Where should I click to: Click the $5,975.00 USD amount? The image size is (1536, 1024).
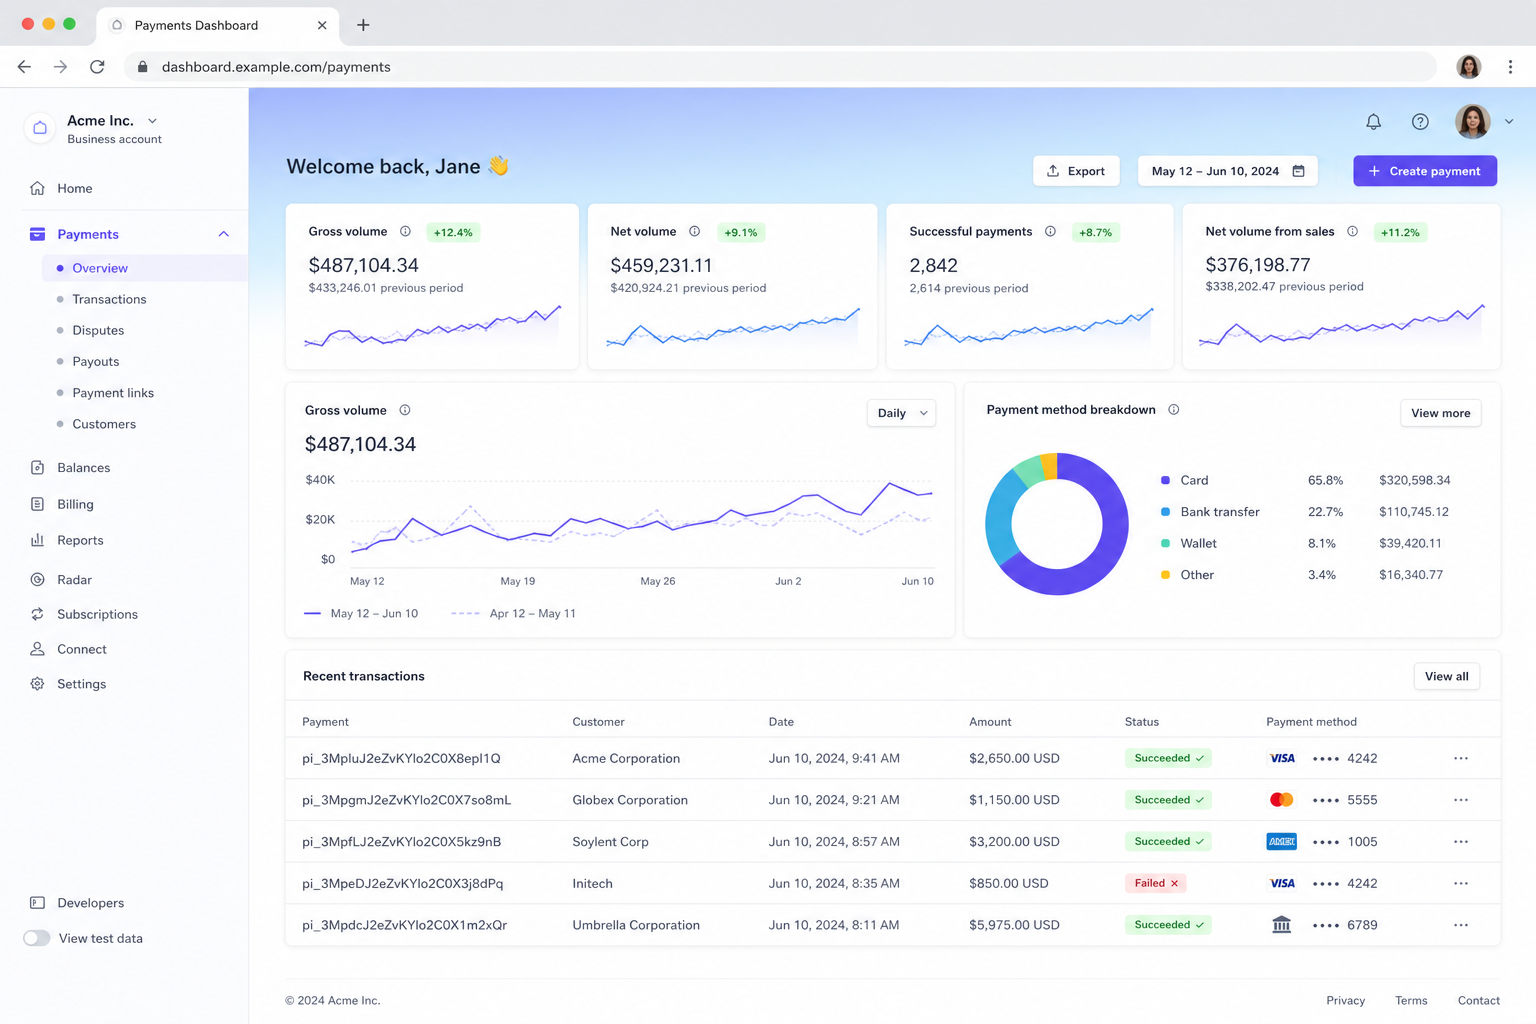point(1014,925)
